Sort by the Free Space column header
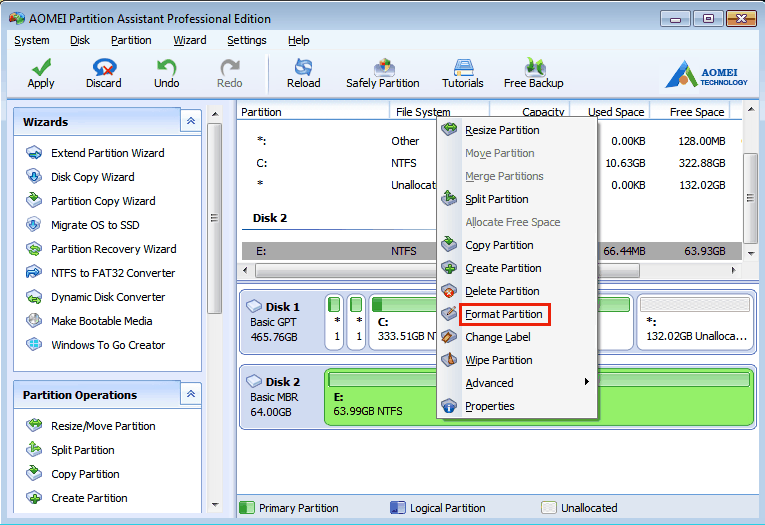This screenshot has height=525, width=765. (690, 112)
